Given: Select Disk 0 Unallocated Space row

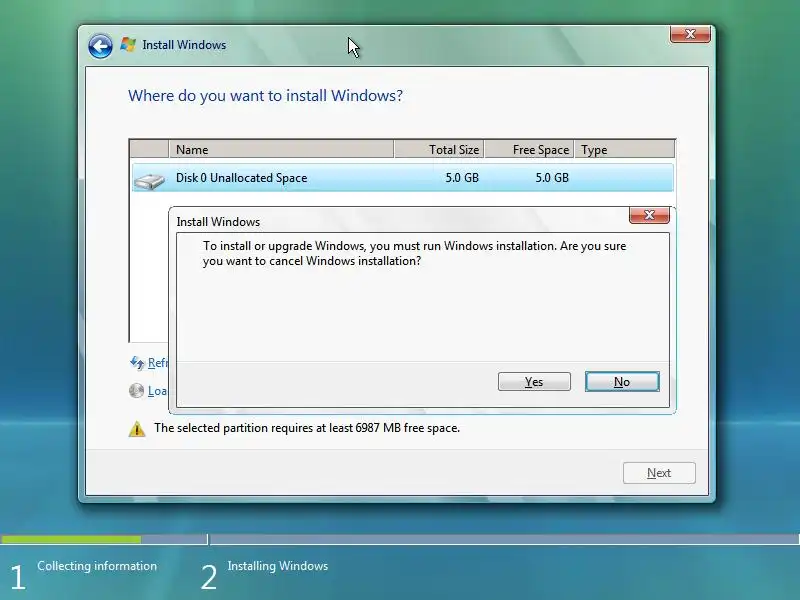Looking at the screenshot, I should pyautogui.click(x=403, y=178).
